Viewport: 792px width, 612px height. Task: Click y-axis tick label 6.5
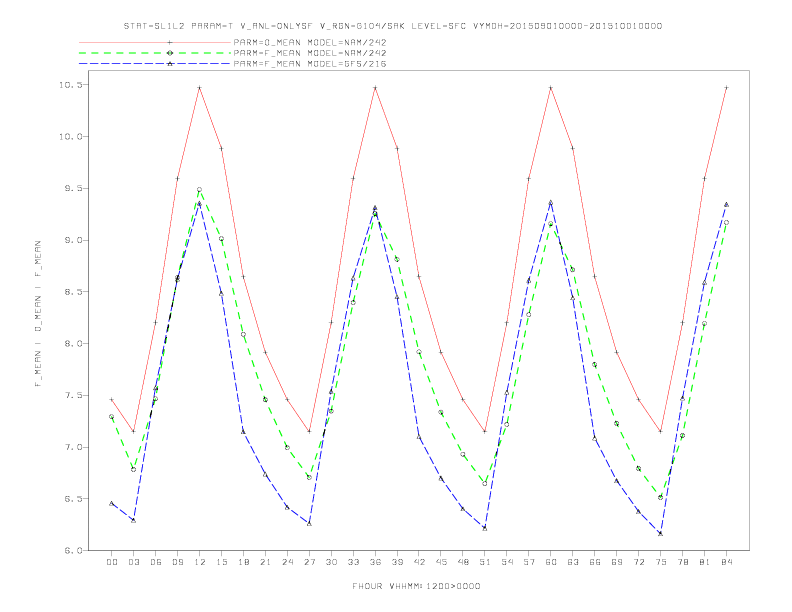point(73,499)
